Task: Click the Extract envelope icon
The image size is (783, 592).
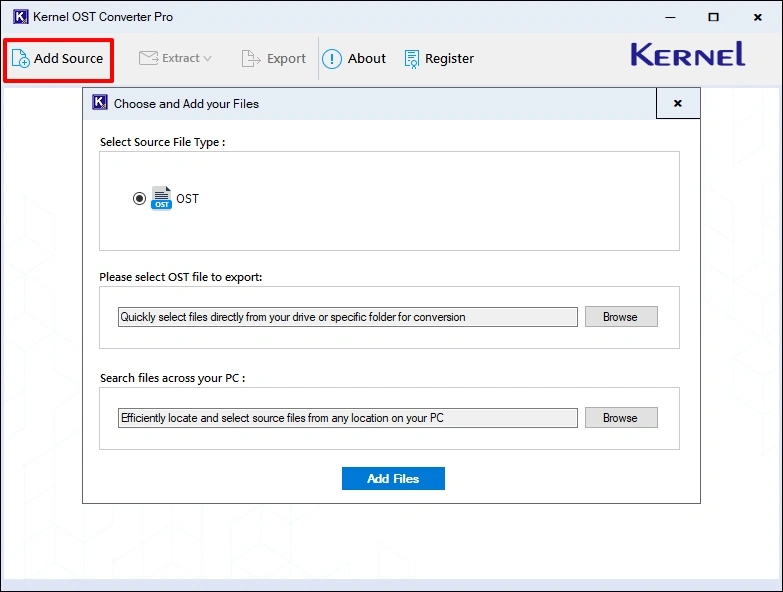Action: [x=148, y=58]
